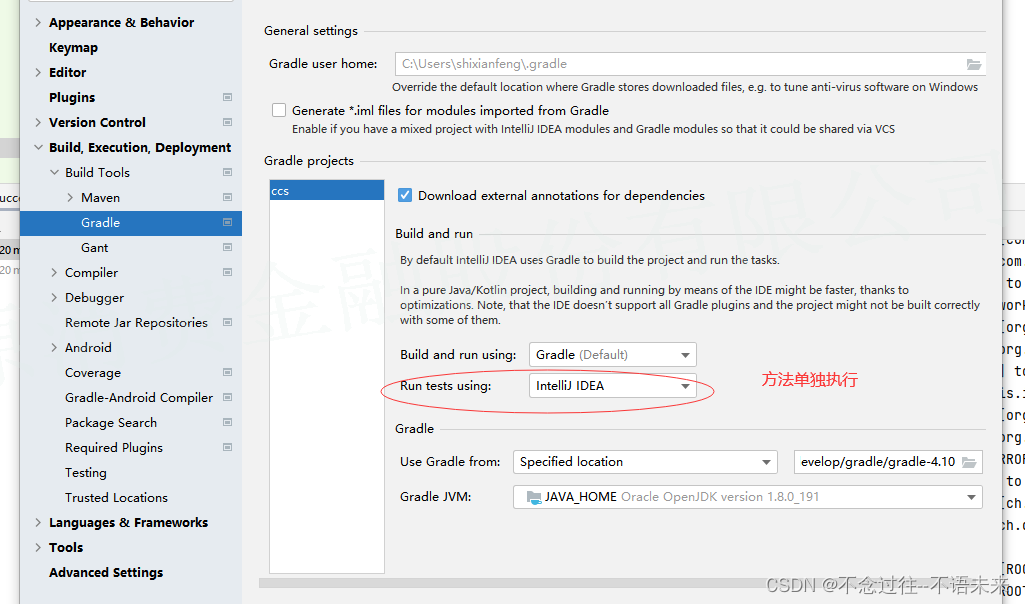Open Keymap settings page
This screenshot has height=604, width=1025.
click(73, 48)
